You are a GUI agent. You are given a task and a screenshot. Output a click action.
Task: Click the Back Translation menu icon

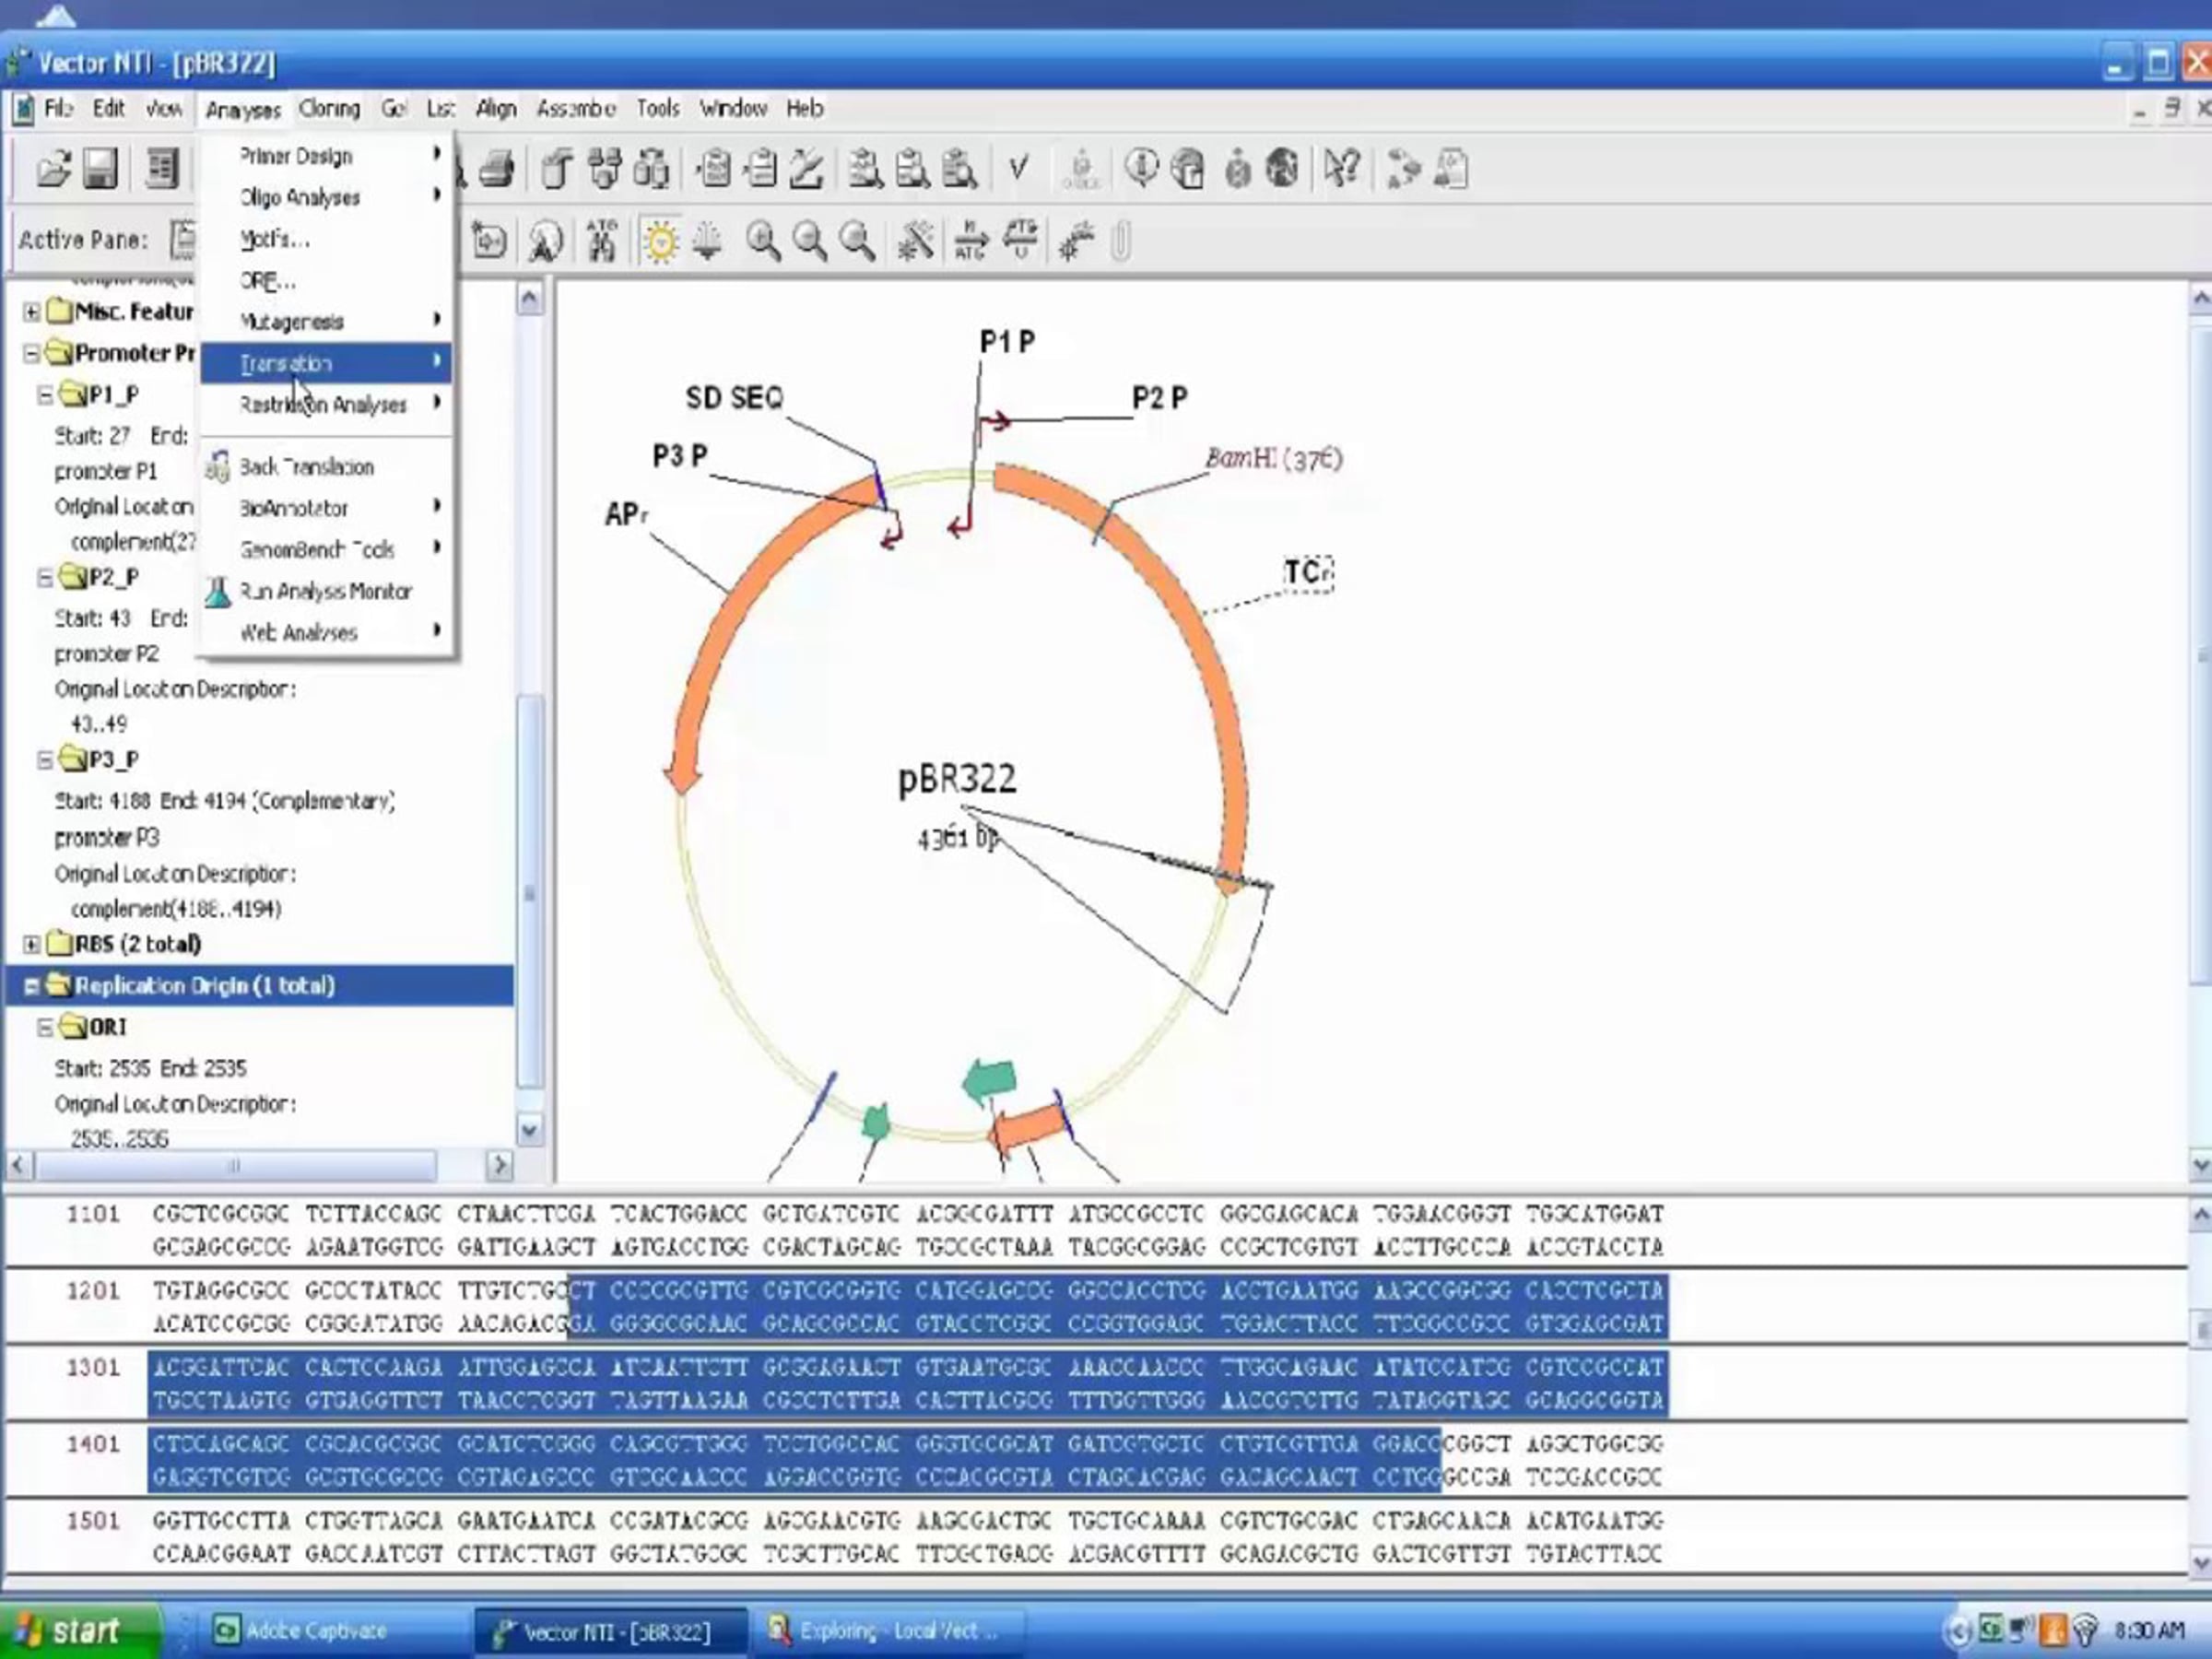click(x=218, y=466)
